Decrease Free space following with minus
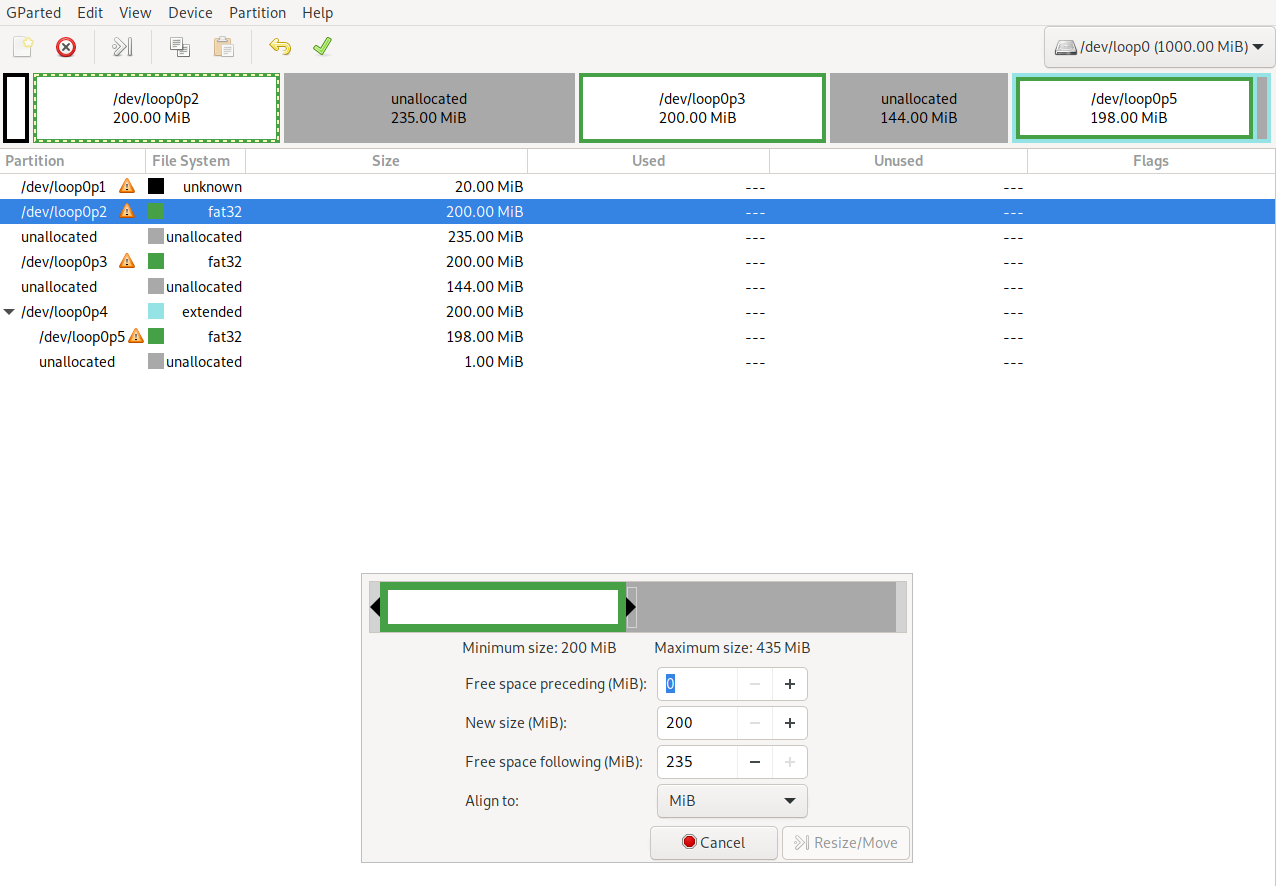This screenshot has width=1276, height=886. tap(755, 762)
